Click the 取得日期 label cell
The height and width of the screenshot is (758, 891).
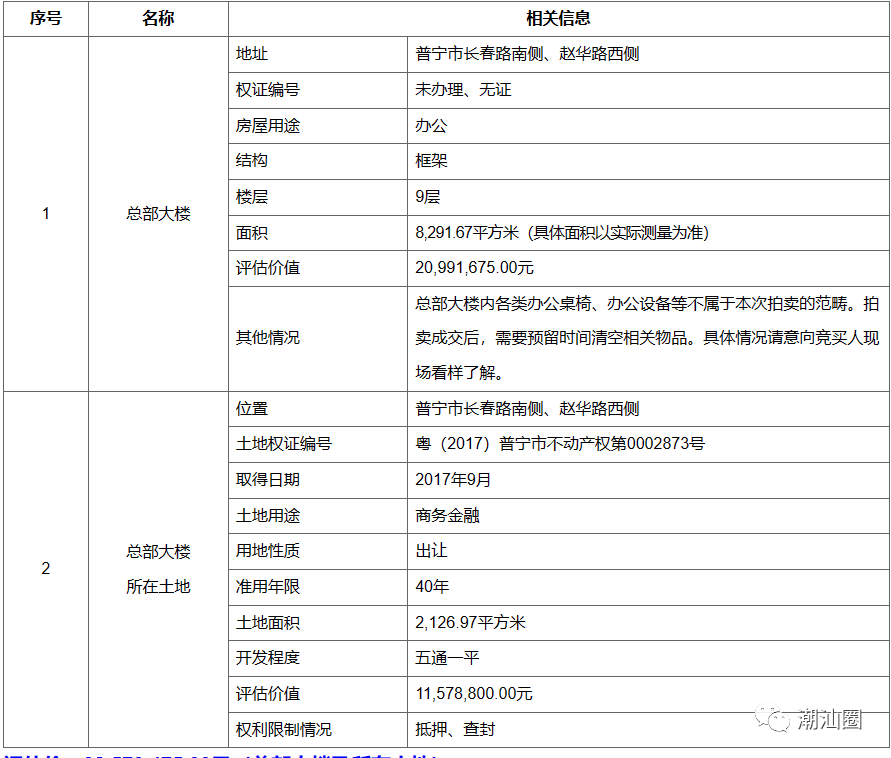pos(318,480)
